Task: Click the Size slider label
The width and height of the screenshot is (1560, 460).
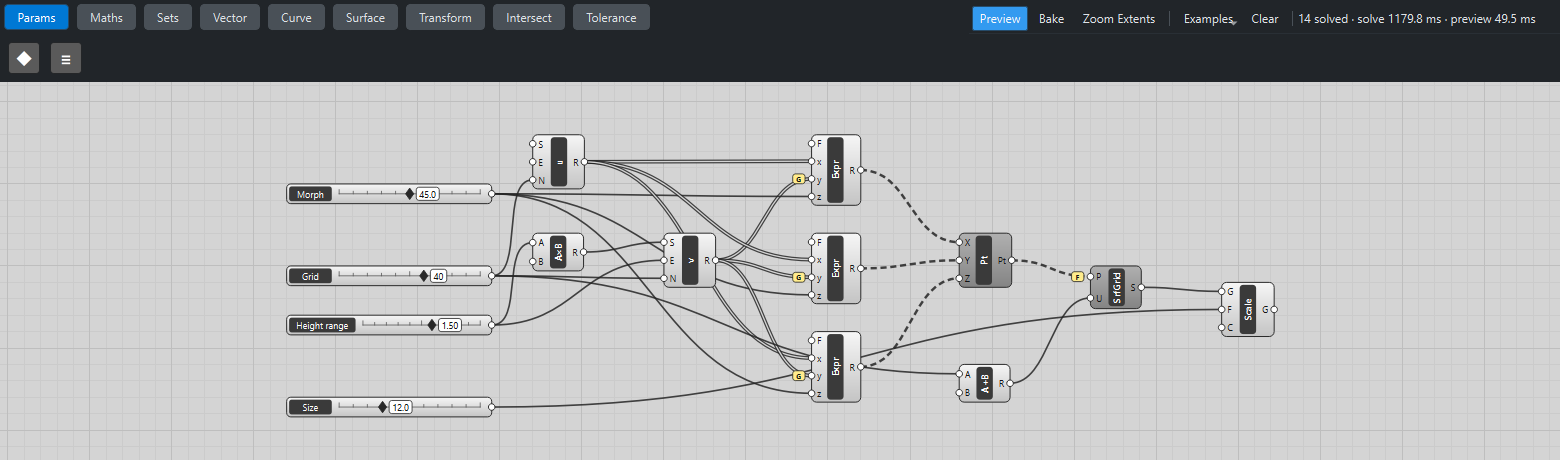Action: click(x=311, y=407)
